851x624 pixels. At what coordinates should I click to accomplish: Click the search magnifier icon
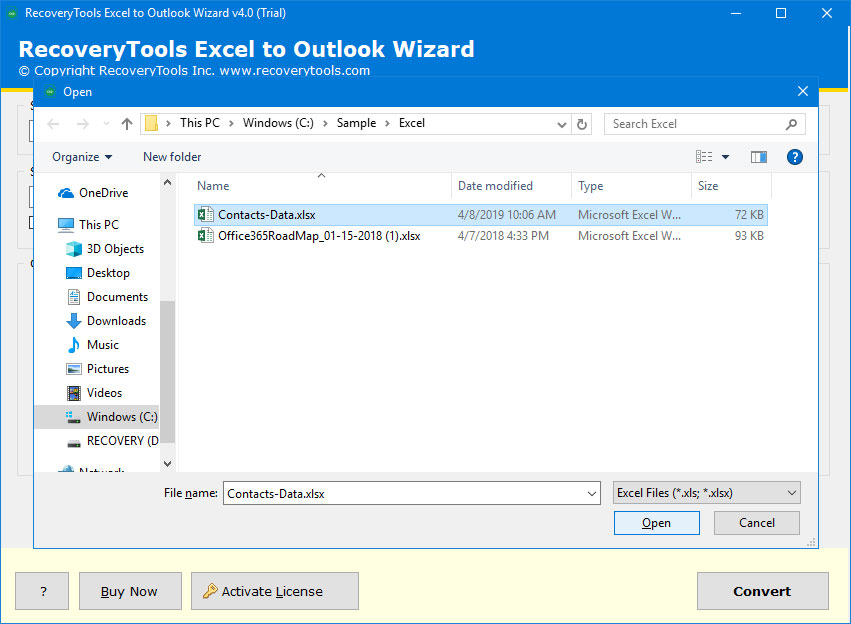791,124
